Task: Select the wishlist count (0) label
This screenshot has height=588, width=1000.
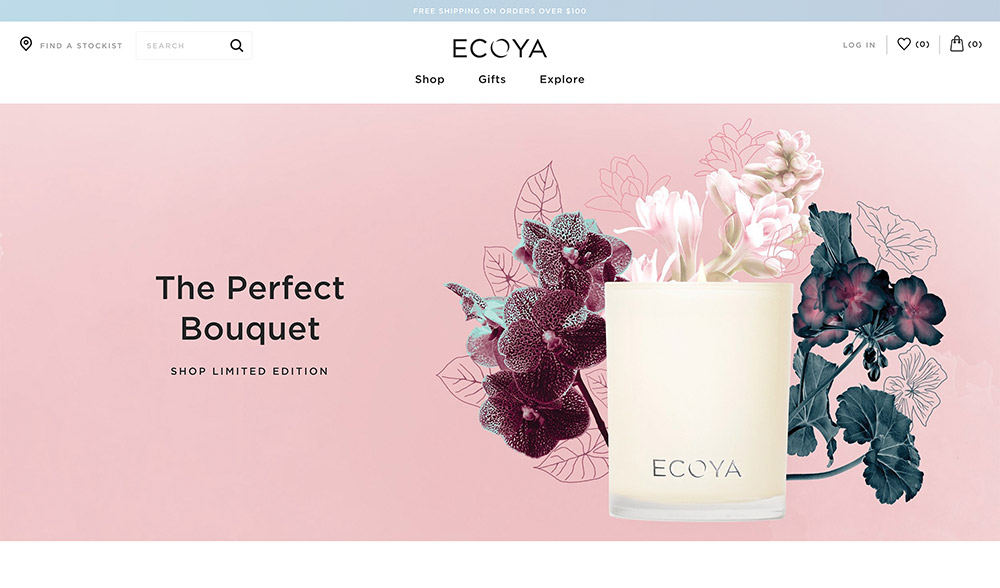Action: 922,44
